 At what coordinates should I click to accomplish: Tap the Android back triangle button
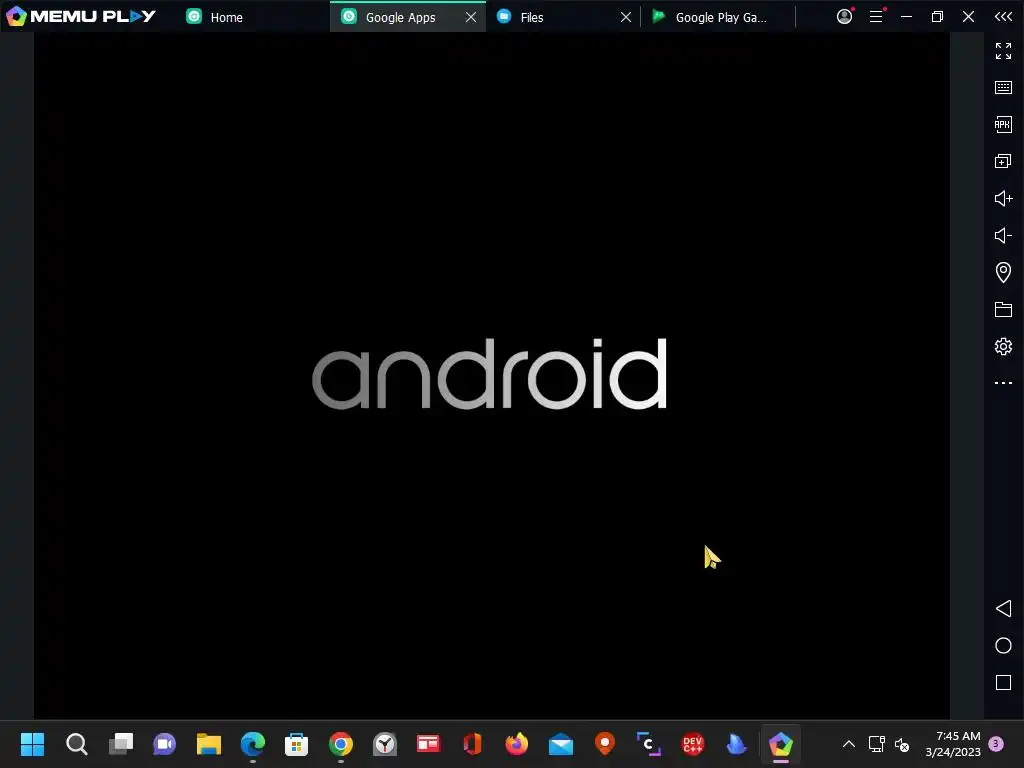point(1003,609)
